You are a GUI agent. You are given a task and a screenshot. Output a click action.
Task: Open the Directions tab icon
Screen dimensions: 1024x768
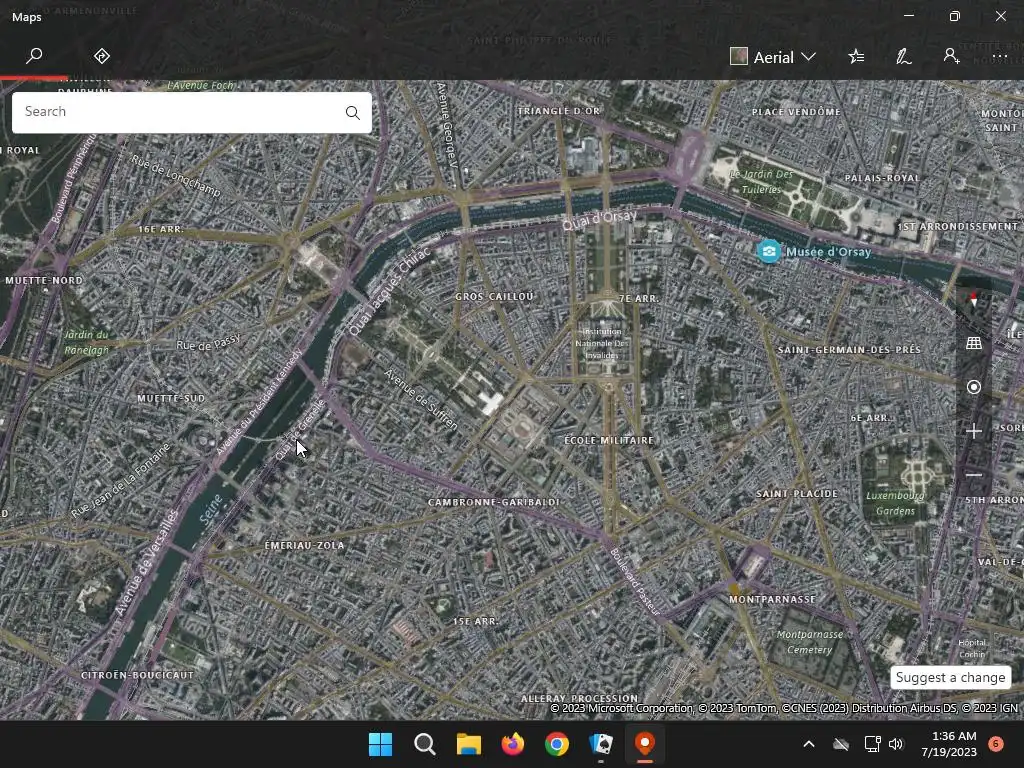tap(102, 56)
